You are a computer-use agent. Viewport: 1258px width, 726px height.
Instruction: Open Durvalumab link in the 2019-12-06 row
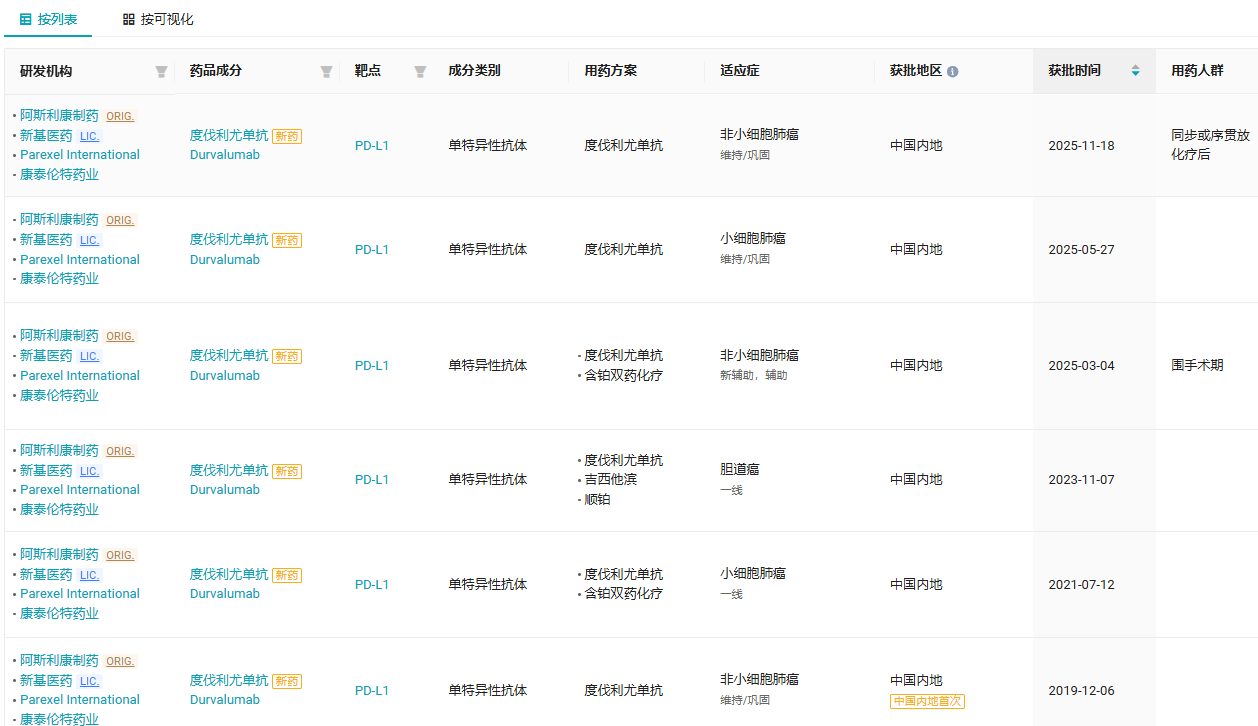tap(225, 700)
